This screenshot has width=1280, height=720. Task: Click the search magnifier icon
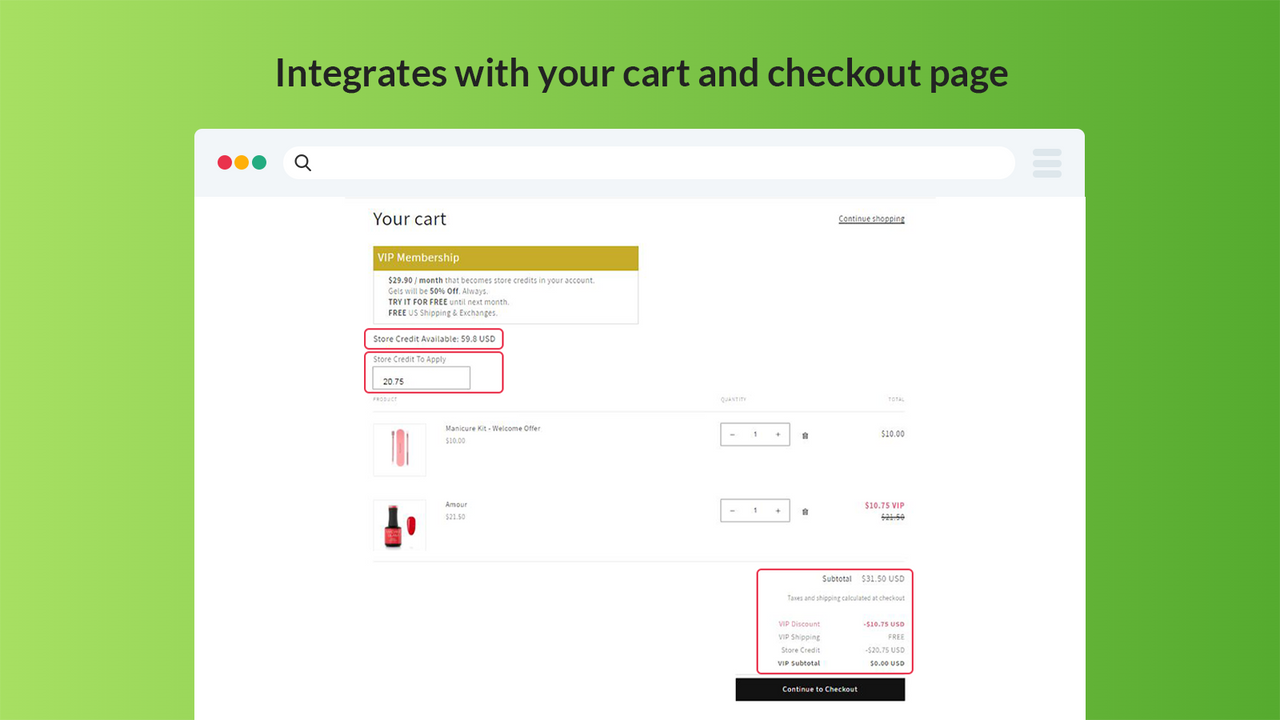point(303,163)
